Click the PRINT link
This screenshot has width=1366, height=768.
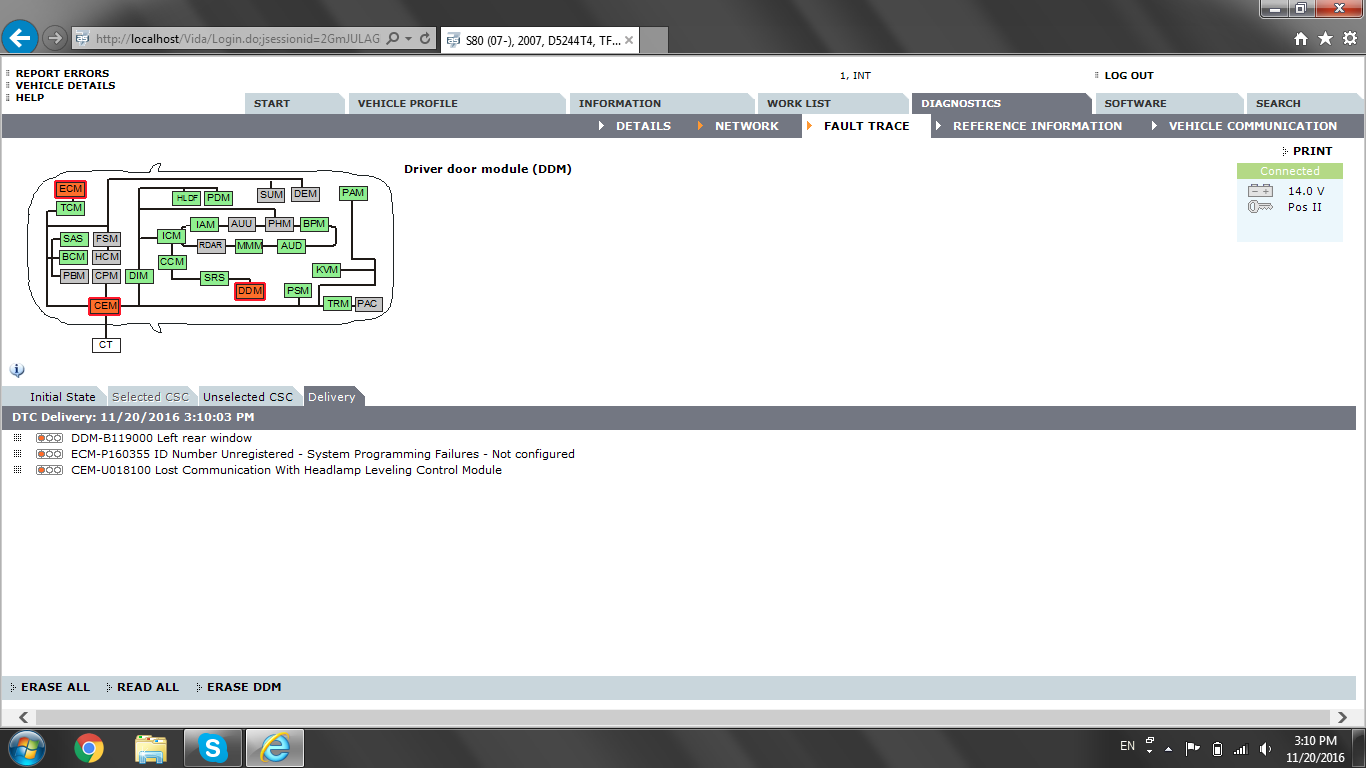click(x=1312, y=151)
